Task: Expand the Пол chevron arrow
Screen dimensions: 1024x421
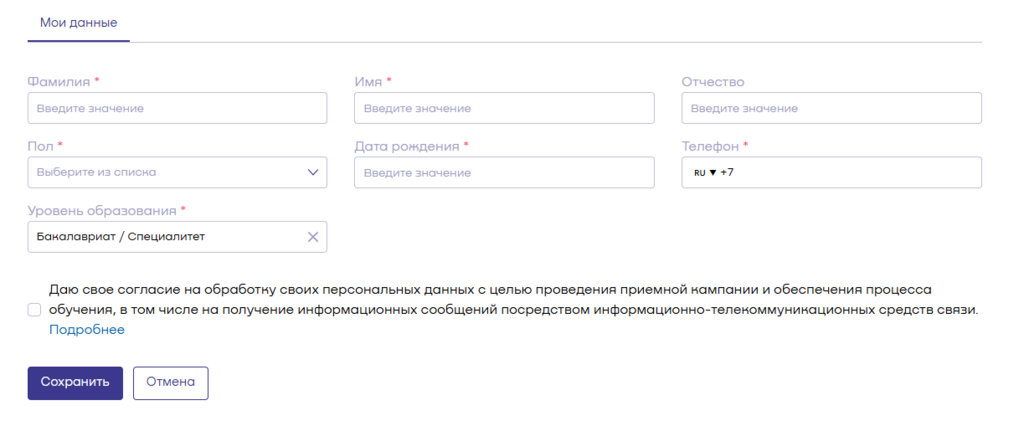Action: (313, 172)
